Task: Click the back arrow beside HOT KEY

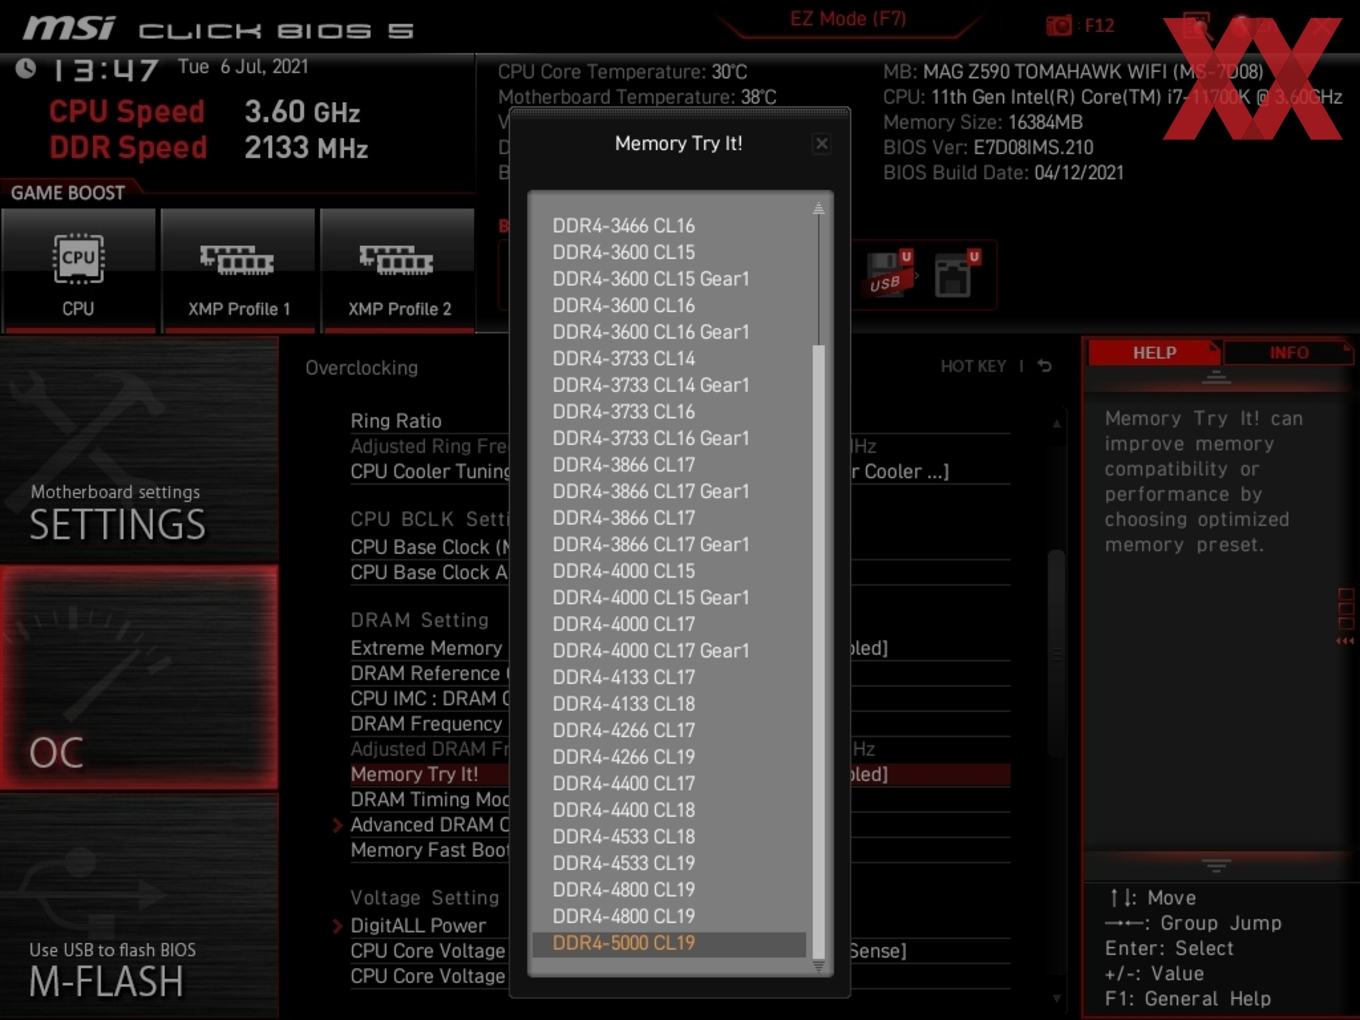Action: click(1045, 366)
